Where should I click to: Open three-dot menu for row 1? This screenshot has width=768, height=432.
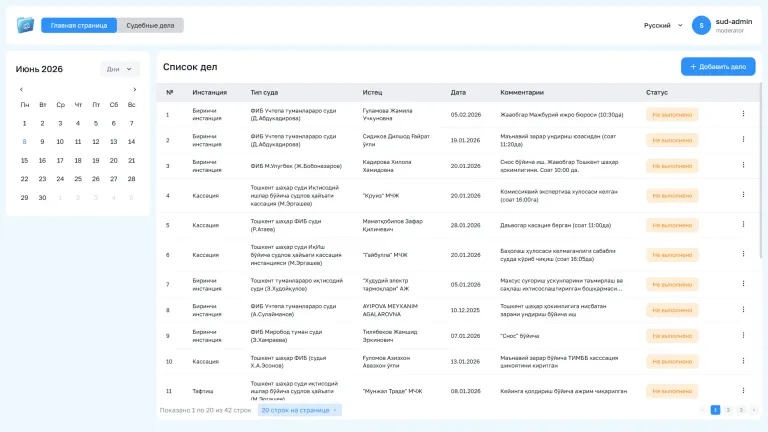coord(743,114)
